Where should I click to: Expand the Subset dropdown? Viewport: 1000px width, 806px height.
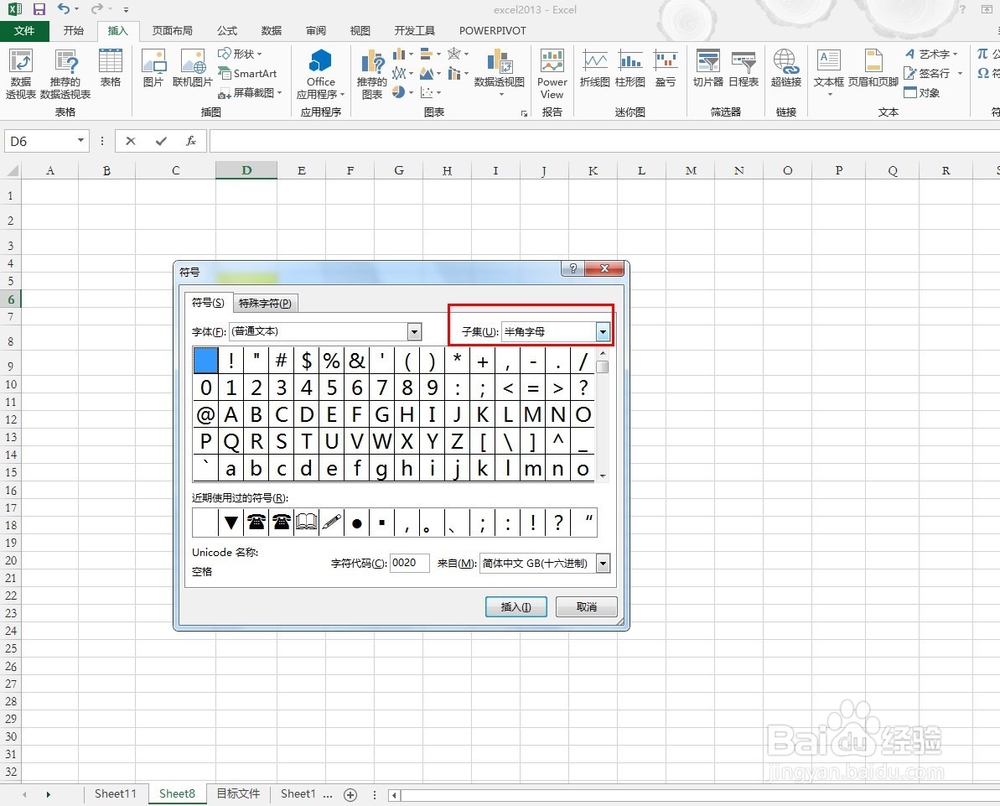pyautogui.click(x=602, y=331)
